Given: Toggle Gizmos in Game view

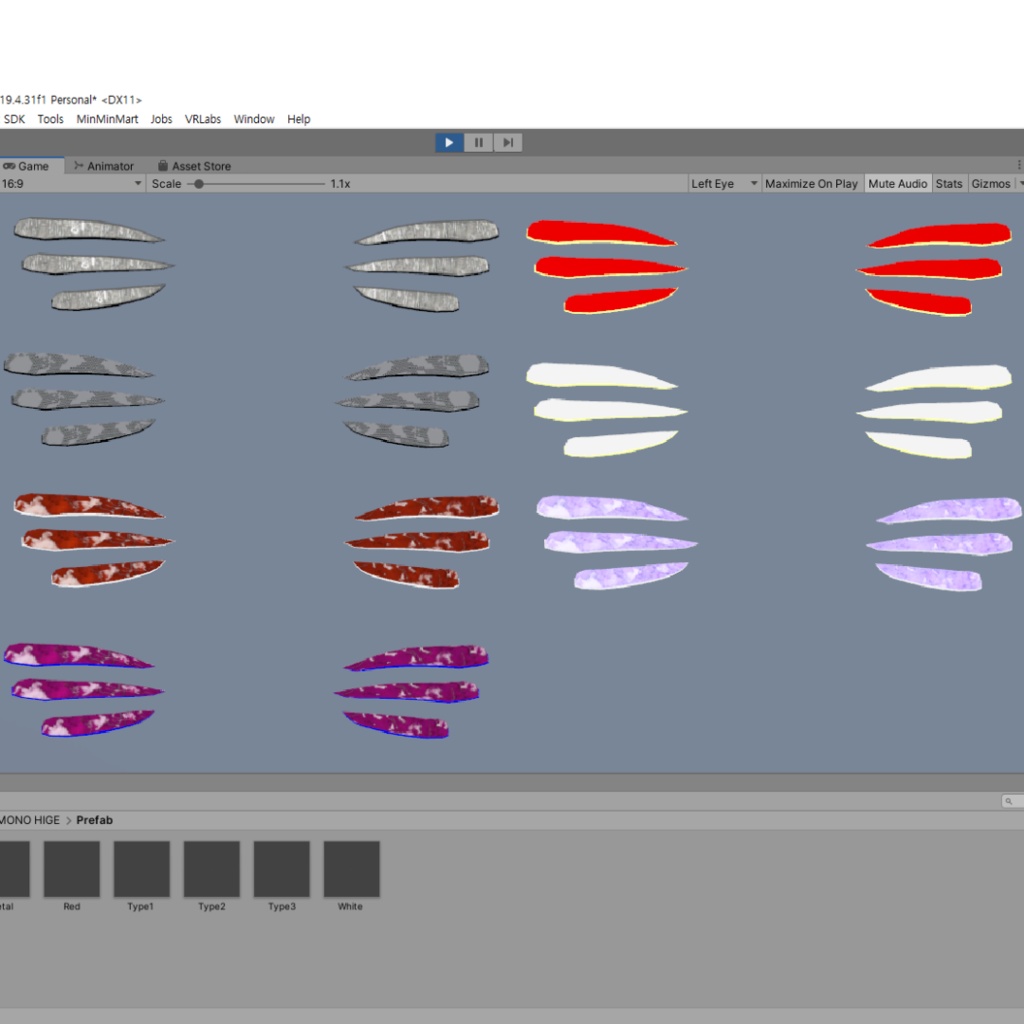Looking at the screenshot, I should pos(990,184).
